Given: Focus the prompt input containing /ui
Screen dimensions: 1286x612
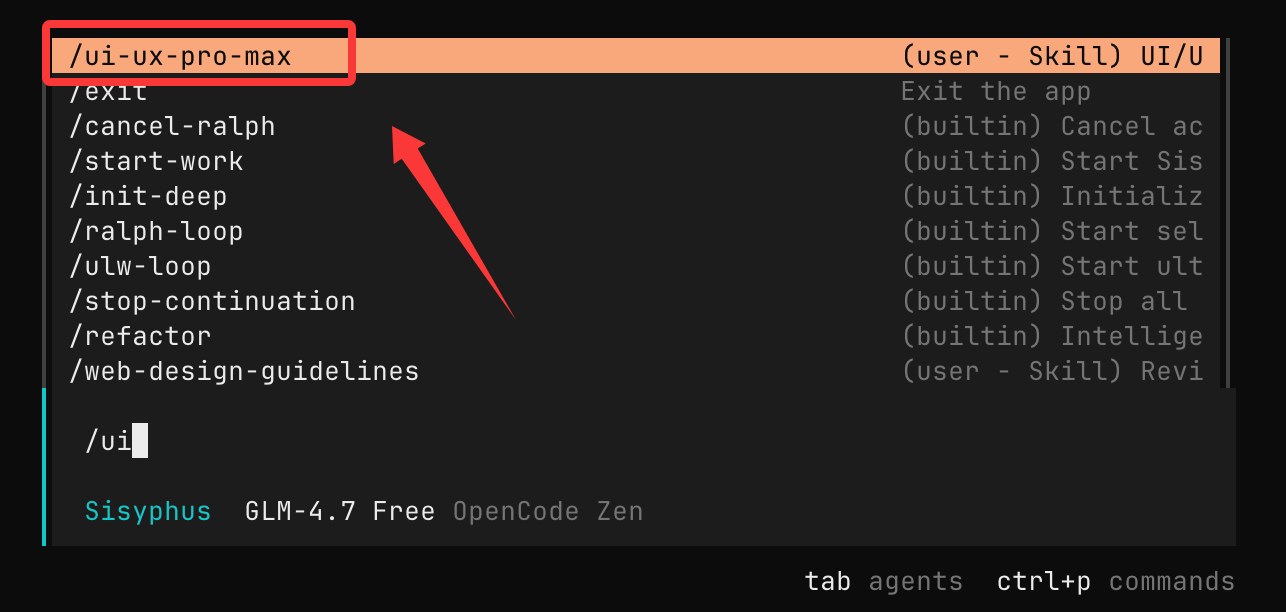Looking at the screenshot, I should click(400, 441).
